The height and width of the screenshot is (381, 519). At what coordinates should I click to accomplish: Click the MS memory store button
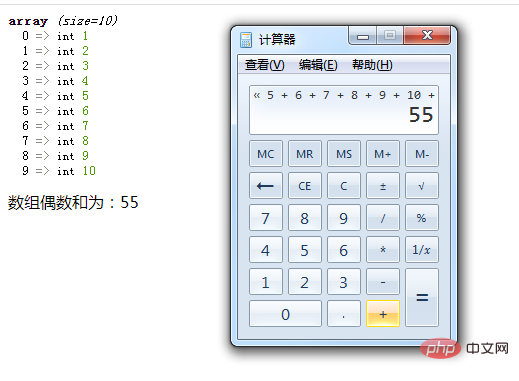click(344, 154)
